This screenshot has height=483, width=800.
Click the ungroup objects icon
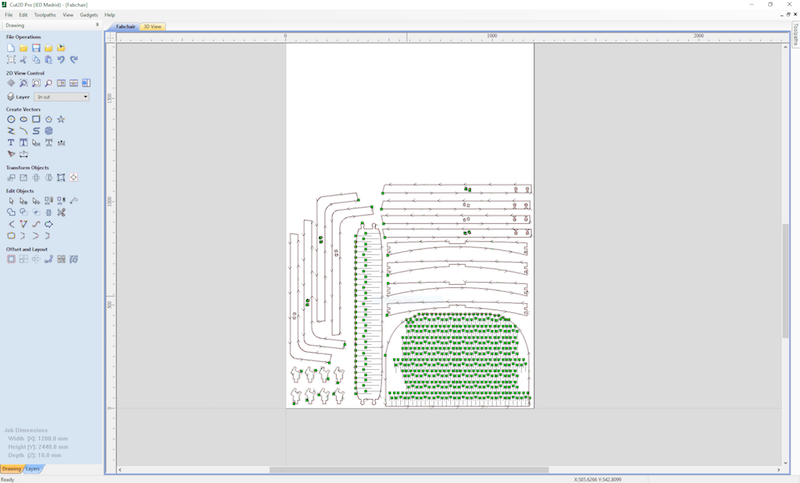tap(61, 201)
